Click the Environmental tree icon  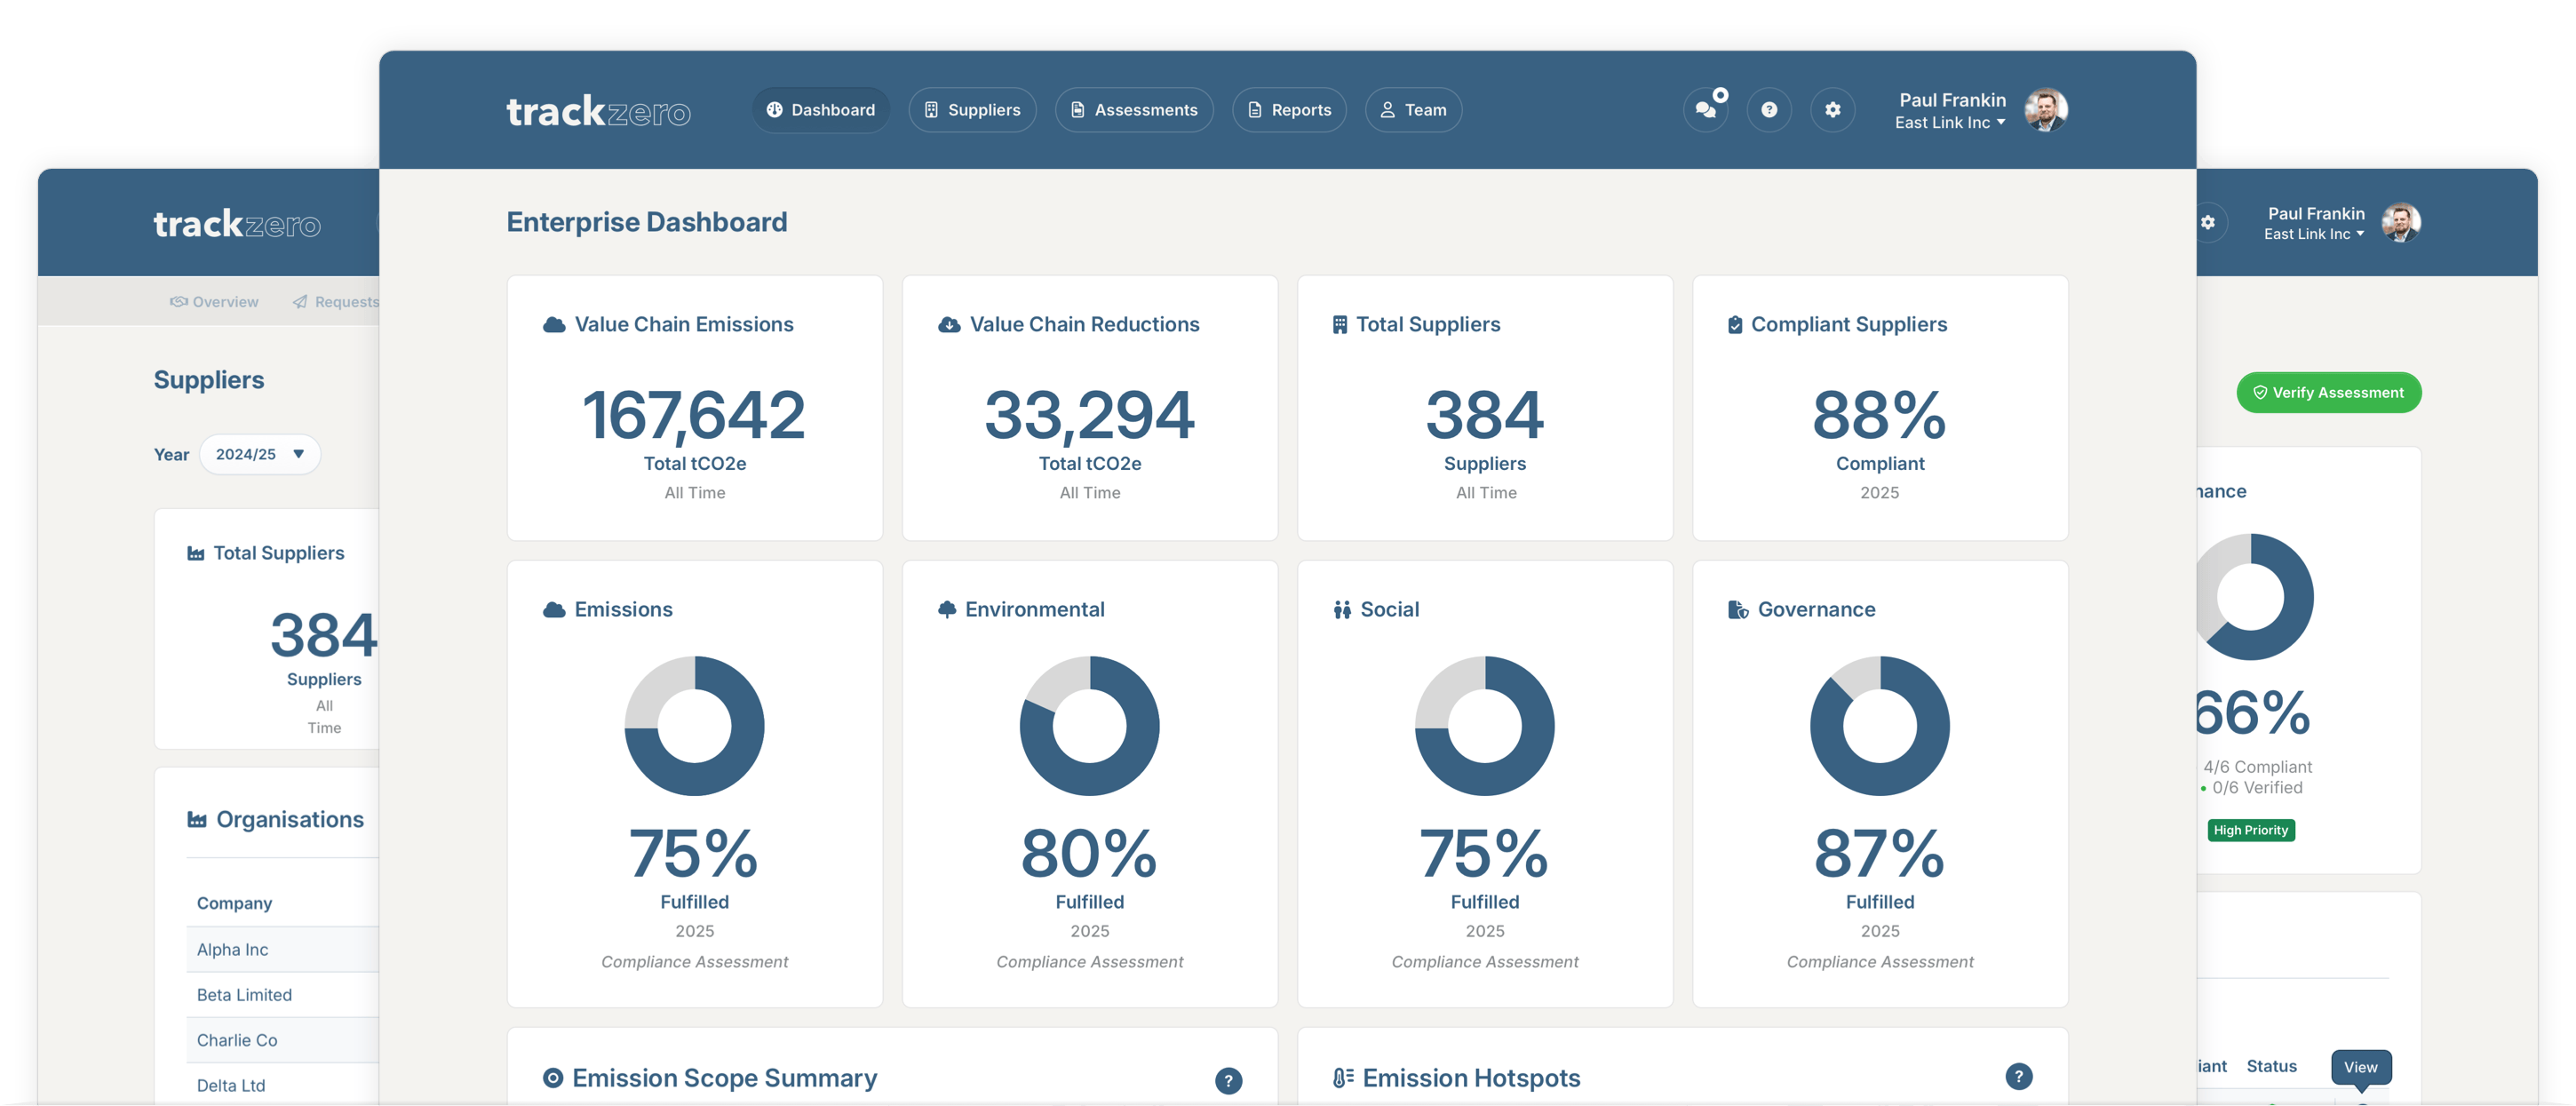tap(947, 610)
